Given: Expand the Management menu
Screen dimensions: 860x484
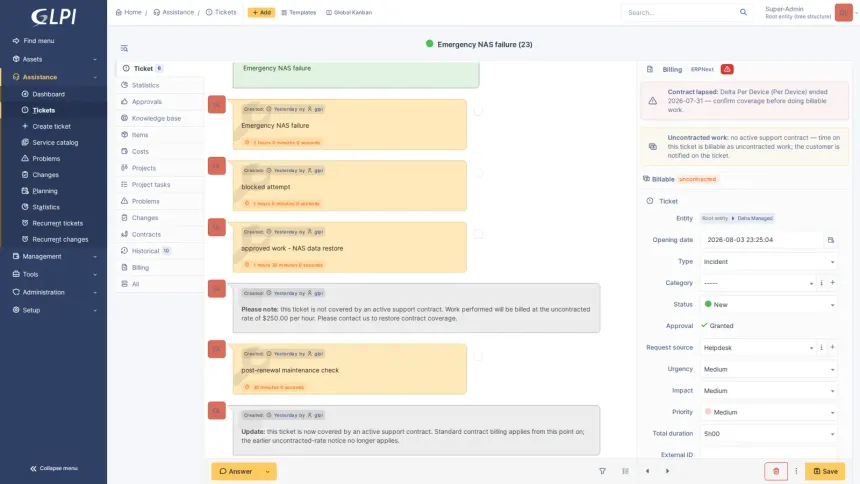Looking at the screenshot, I should [x=53, y=256].
